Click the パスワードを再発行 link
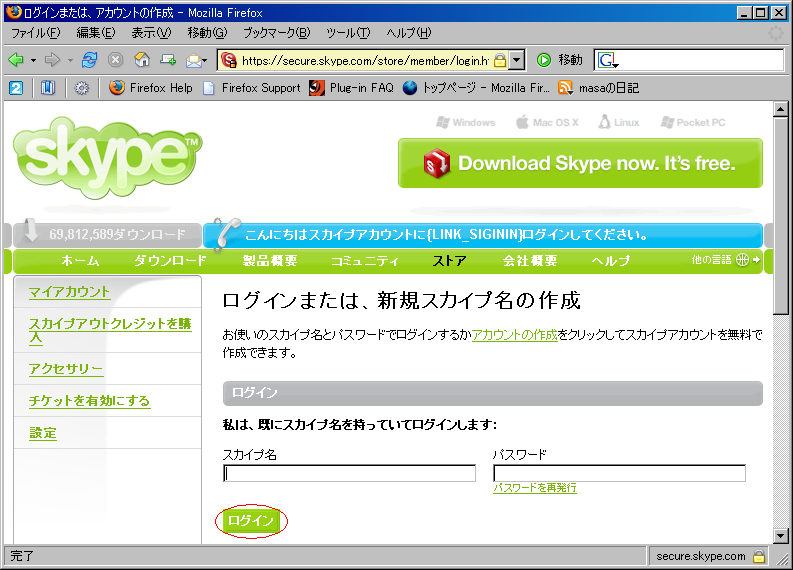Screen dimensions: 793x570 [535, 488]
